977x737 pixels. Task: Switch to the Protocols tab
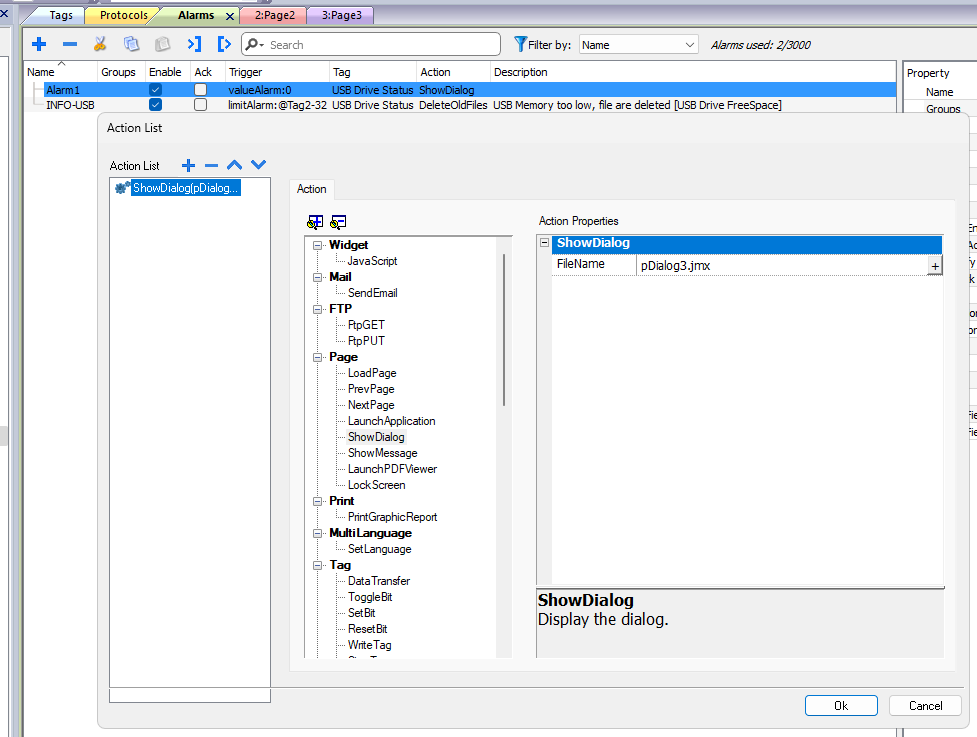tap(123, 15)
